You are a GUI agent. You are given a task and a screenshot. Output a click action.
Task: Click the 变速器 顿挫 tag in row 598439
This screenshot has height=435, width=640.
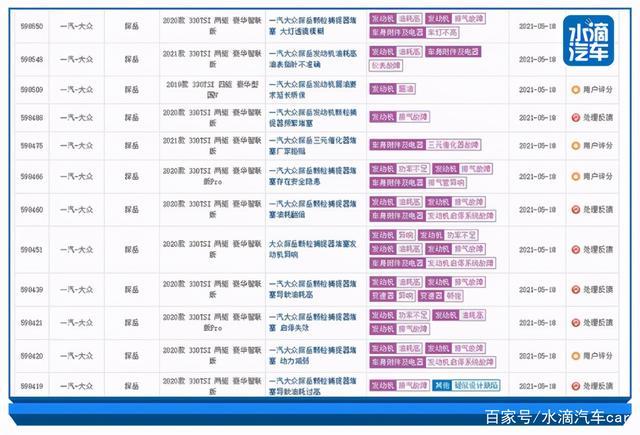441,296
